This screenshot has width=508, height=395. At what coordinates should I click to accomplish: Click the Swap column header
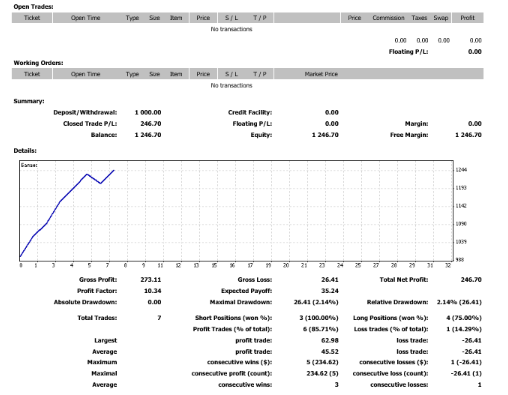tap(441, 18)
